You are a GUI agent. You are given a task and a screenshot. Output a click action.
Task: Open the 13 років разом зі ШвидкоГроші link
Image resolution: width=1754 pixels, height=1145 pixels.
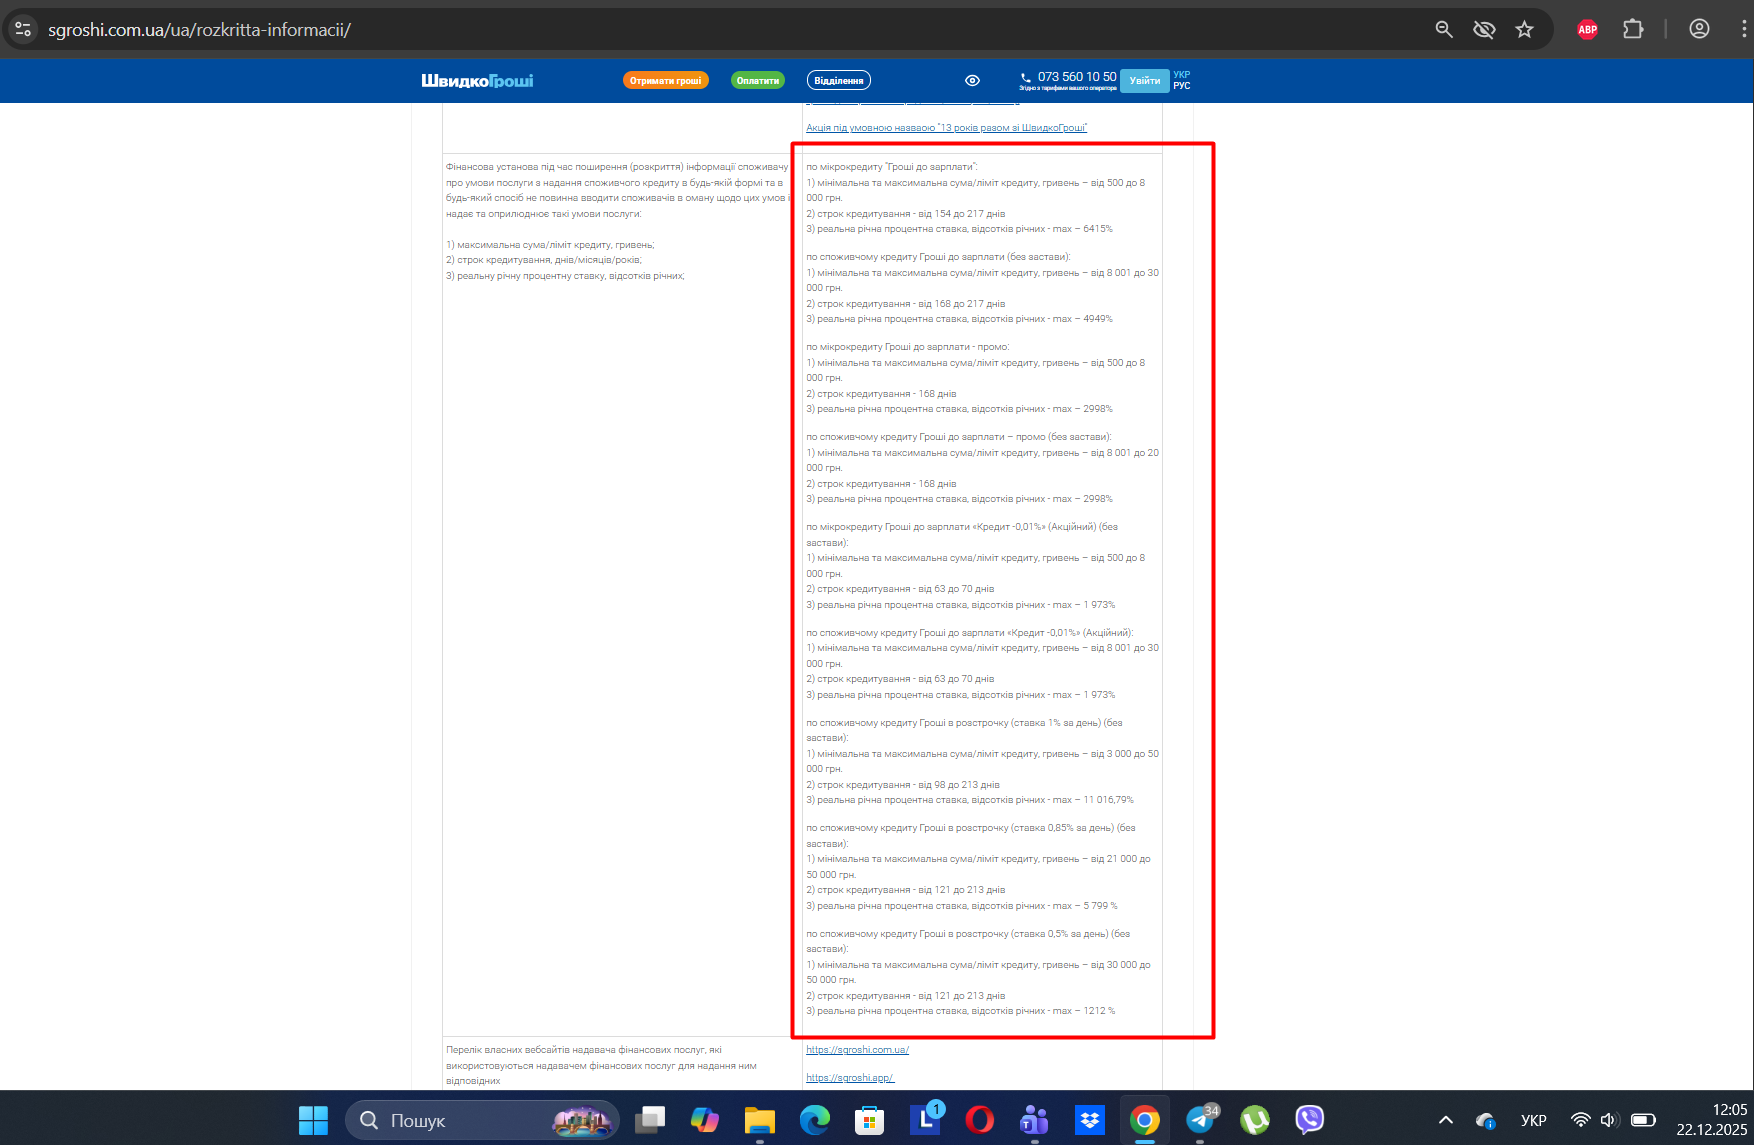(946, 127)
